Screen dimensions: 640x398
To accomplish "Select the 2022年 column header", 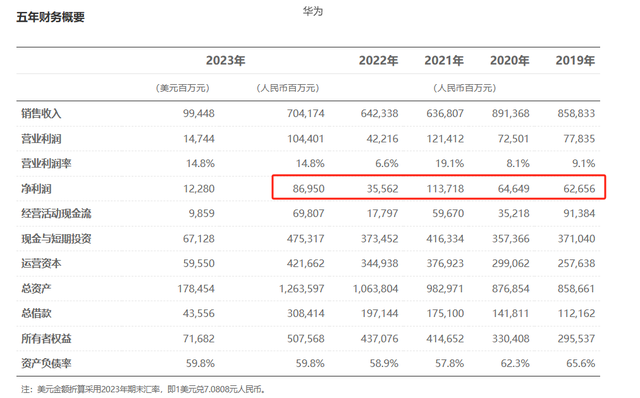I will click(378, 60).
